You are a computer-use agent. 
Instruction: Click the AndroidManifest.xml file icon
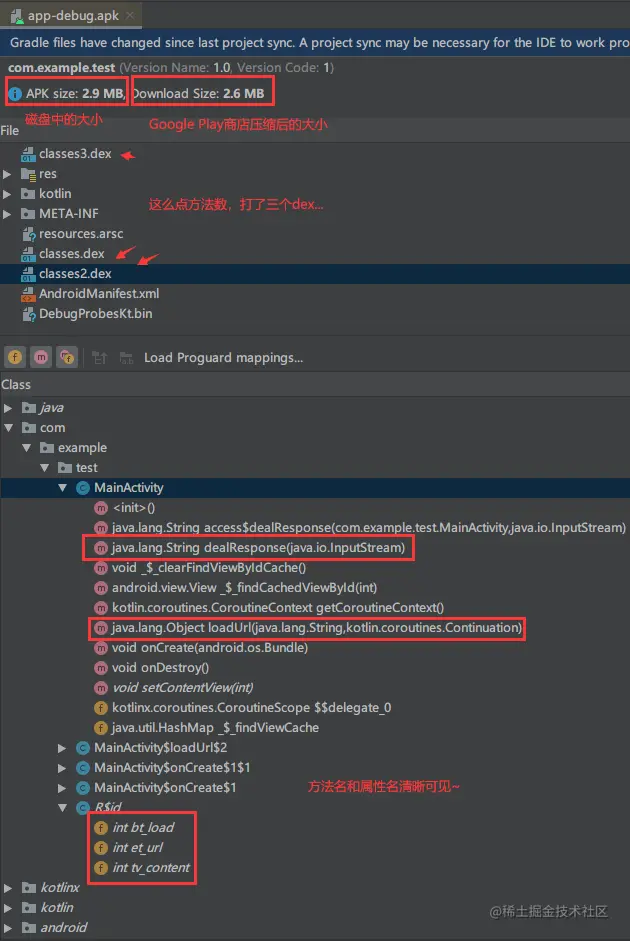28,294
